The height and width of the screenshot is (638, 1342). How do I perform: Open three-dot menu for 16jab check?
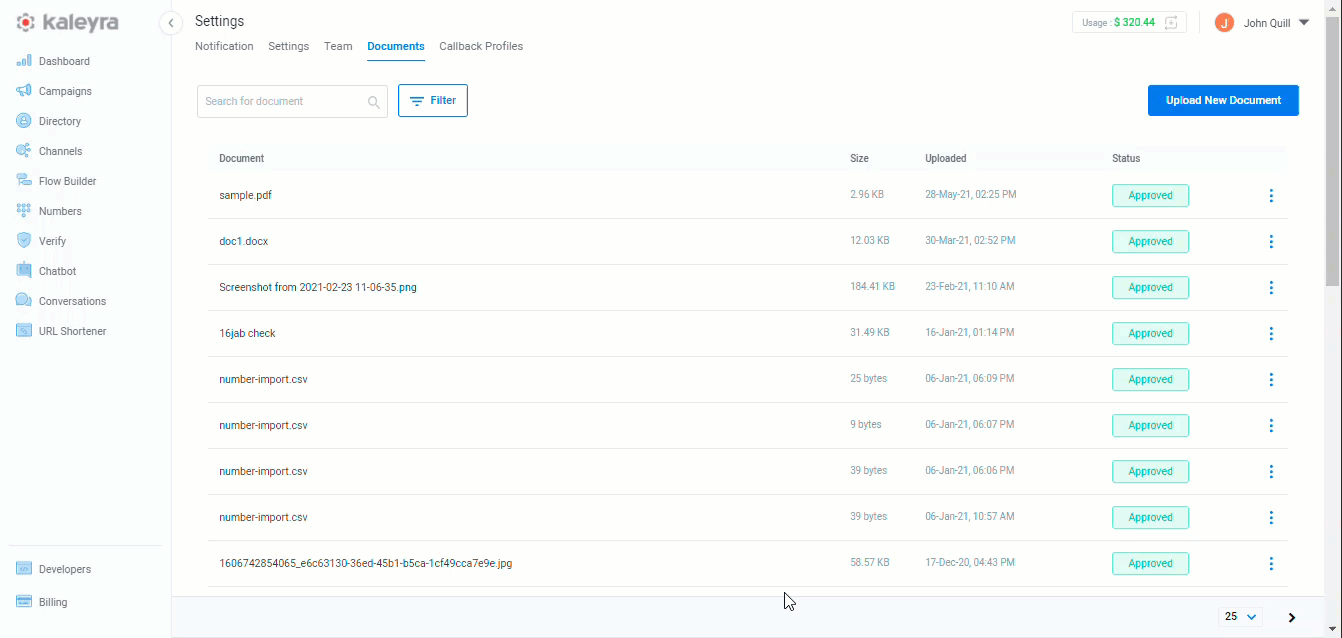[x=1271, y=334]
